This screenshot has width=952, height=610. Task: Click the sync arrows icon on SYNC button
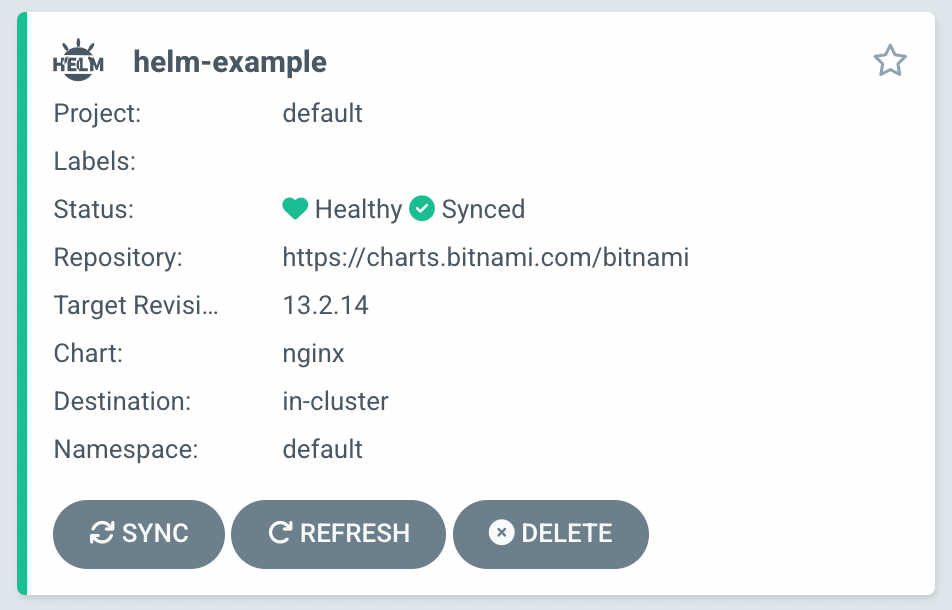pyautogui.click(x=101, y=534)
